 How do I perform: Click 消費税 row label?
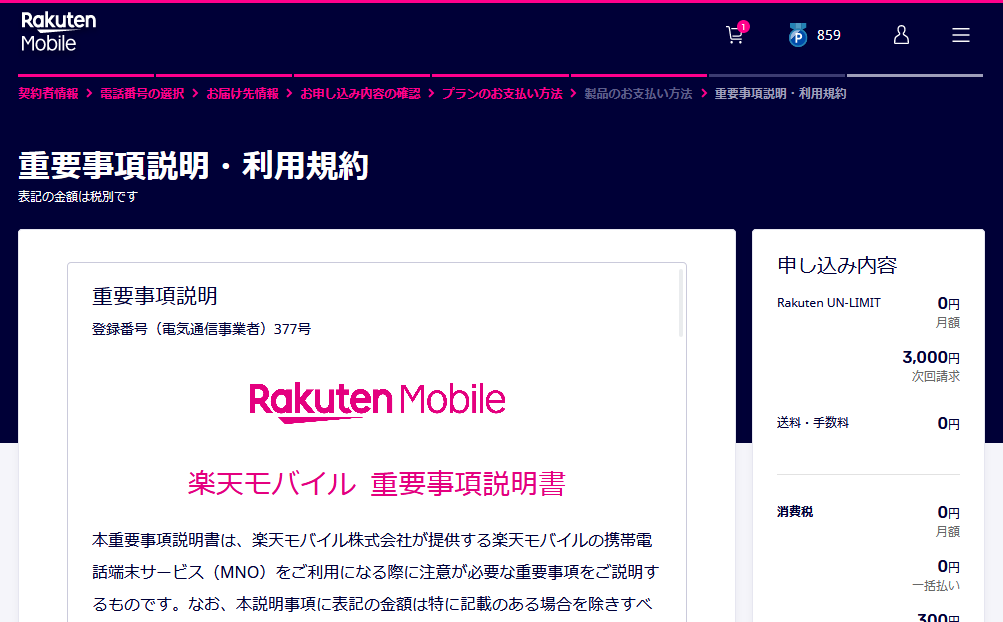[794, 511]
